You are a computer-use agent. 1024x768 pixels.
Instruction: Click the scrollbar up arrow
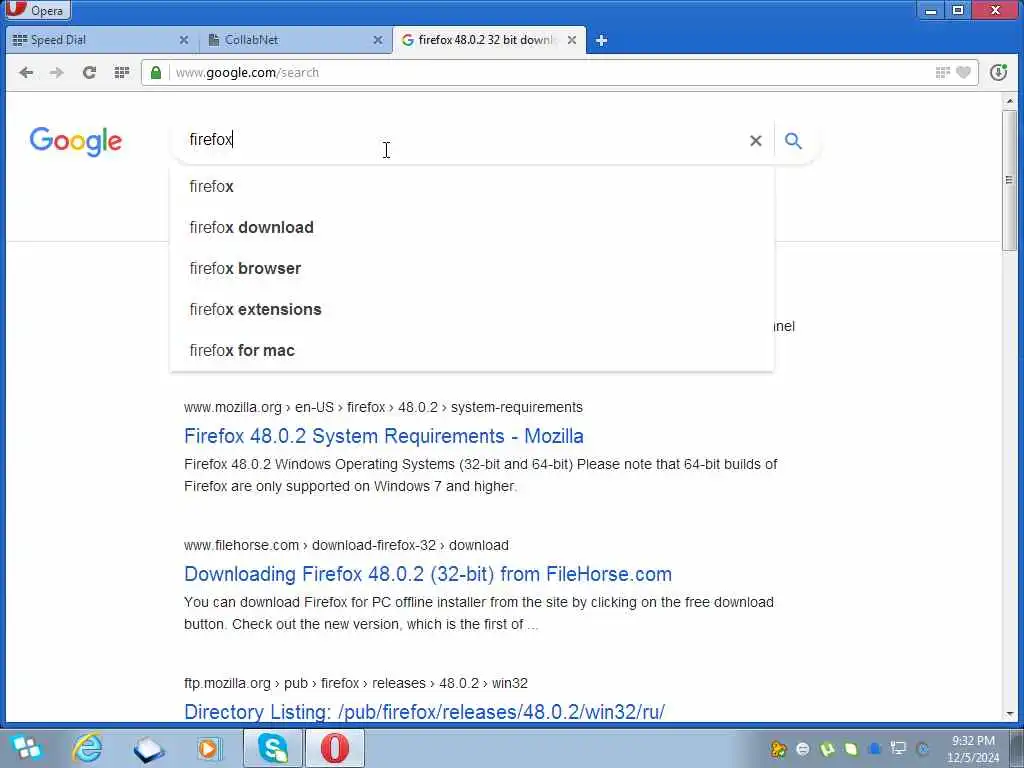(x=1010, y=101)
